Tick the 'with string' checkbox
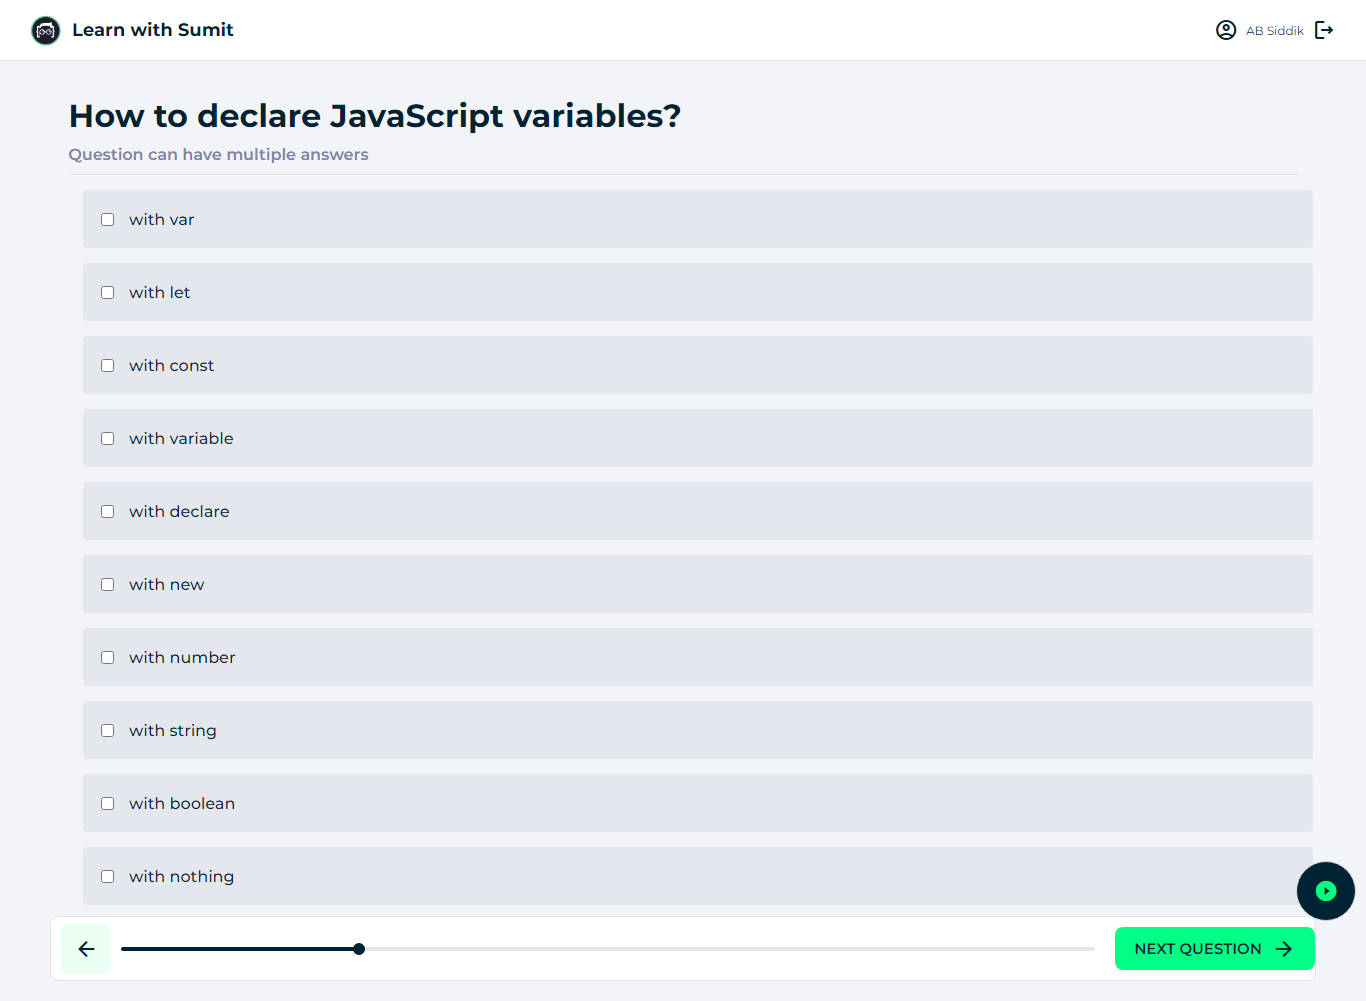The image size is (1366, 1001). point(107,730)
